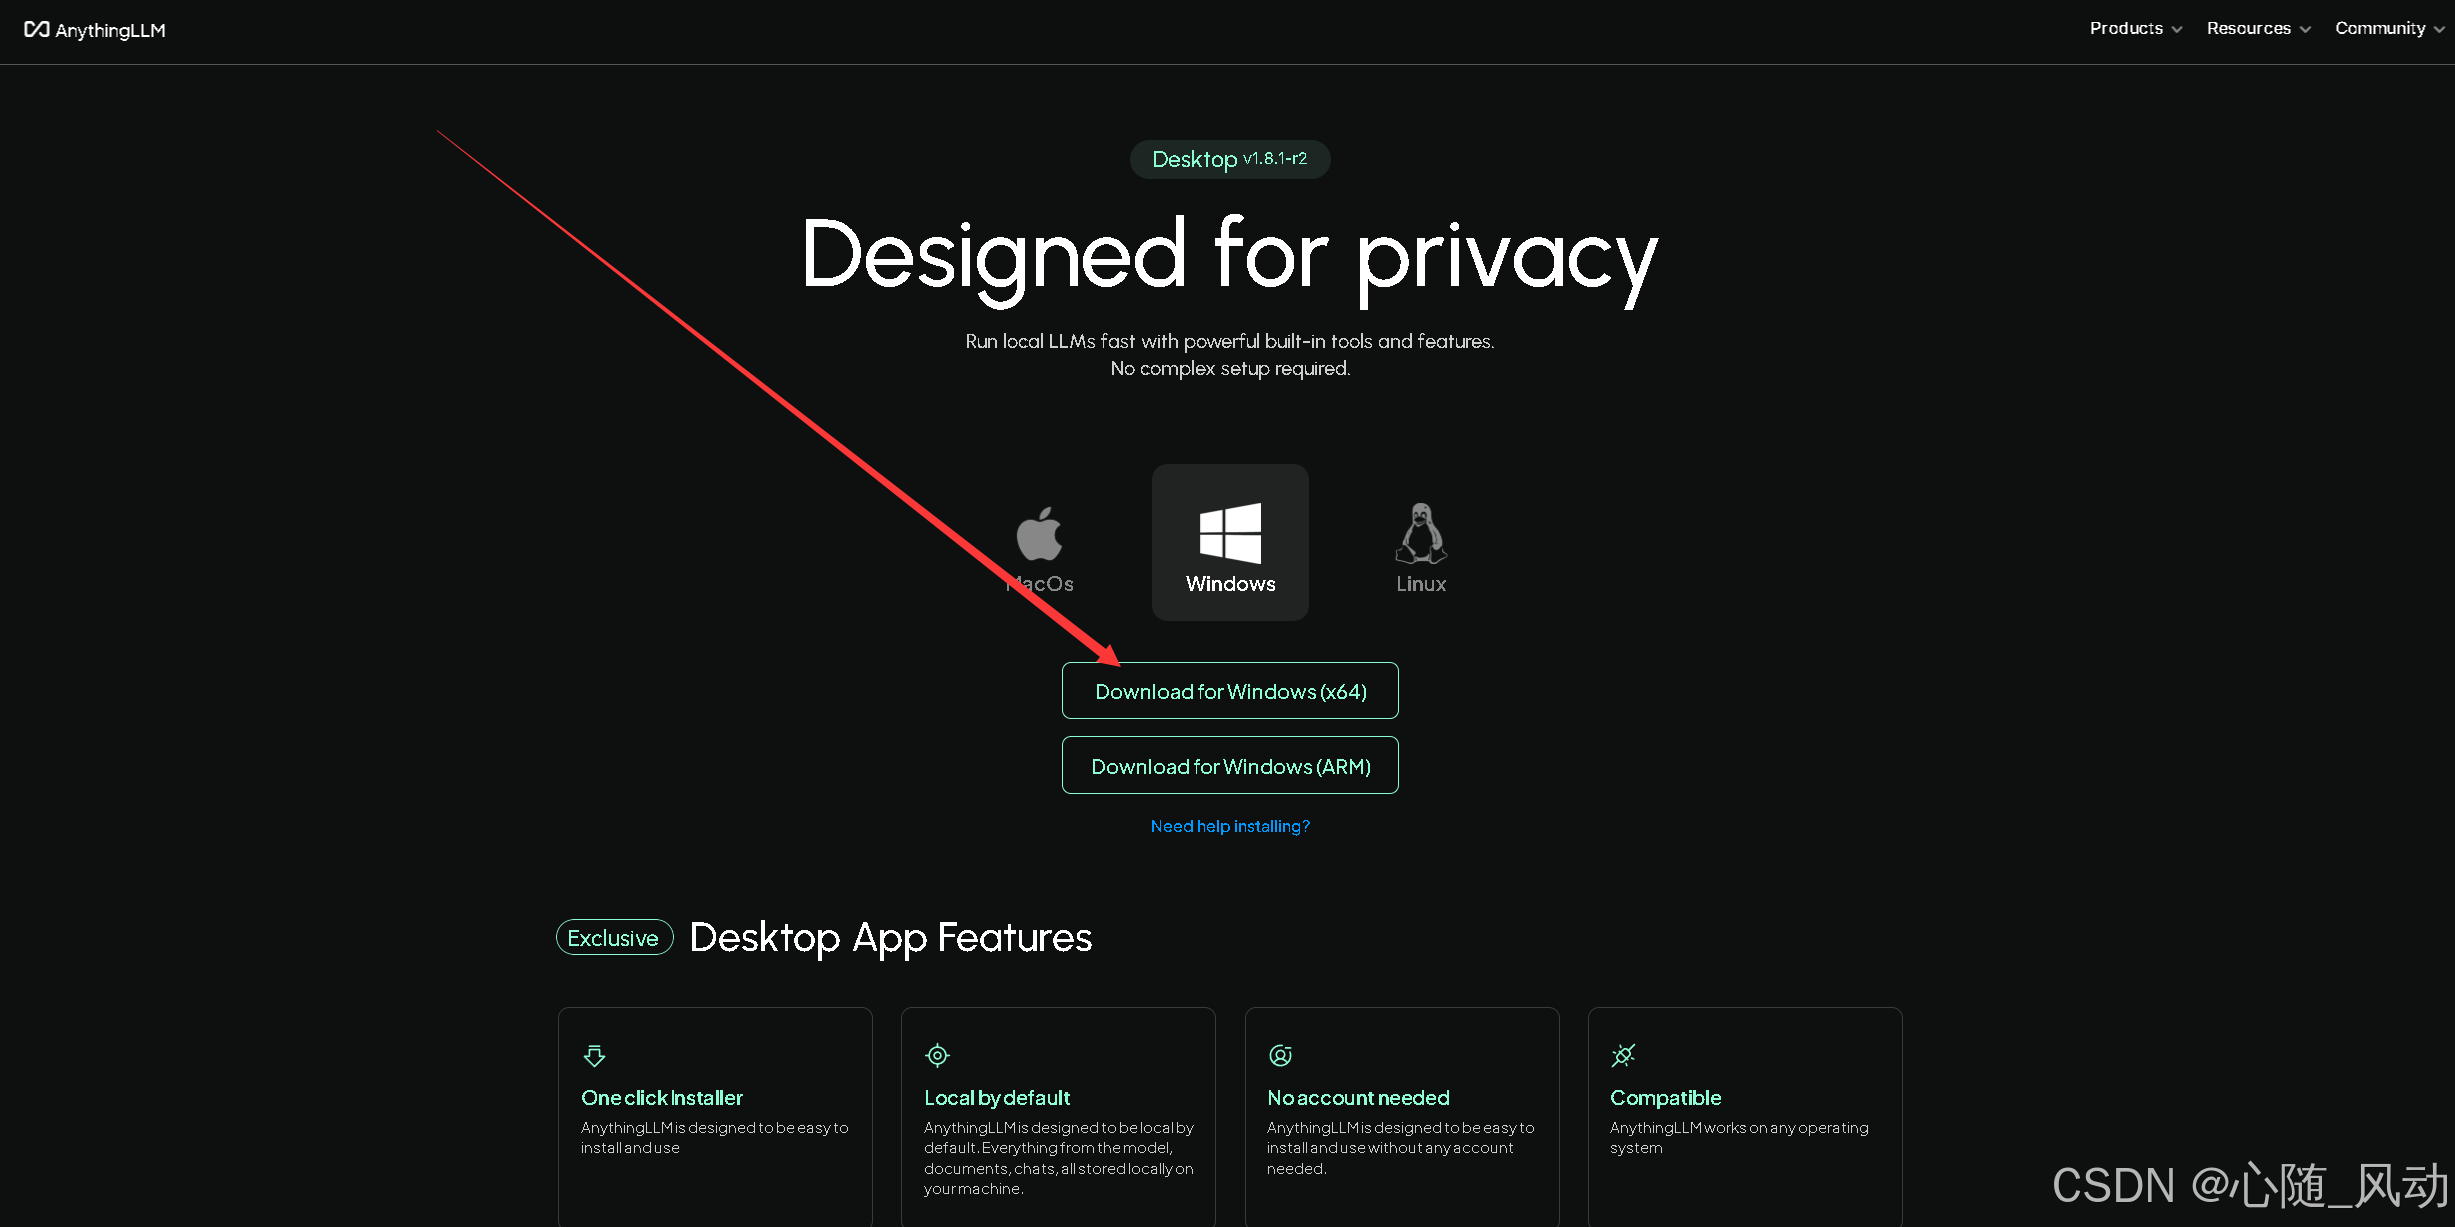Select the Linux penguin icon
The image size is (2455, 1227).
click(1421, 533)
